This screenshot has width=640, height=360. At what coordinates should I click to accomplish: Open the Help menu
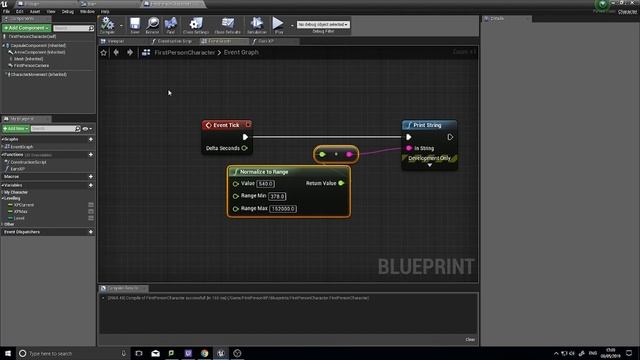(105, 11)
